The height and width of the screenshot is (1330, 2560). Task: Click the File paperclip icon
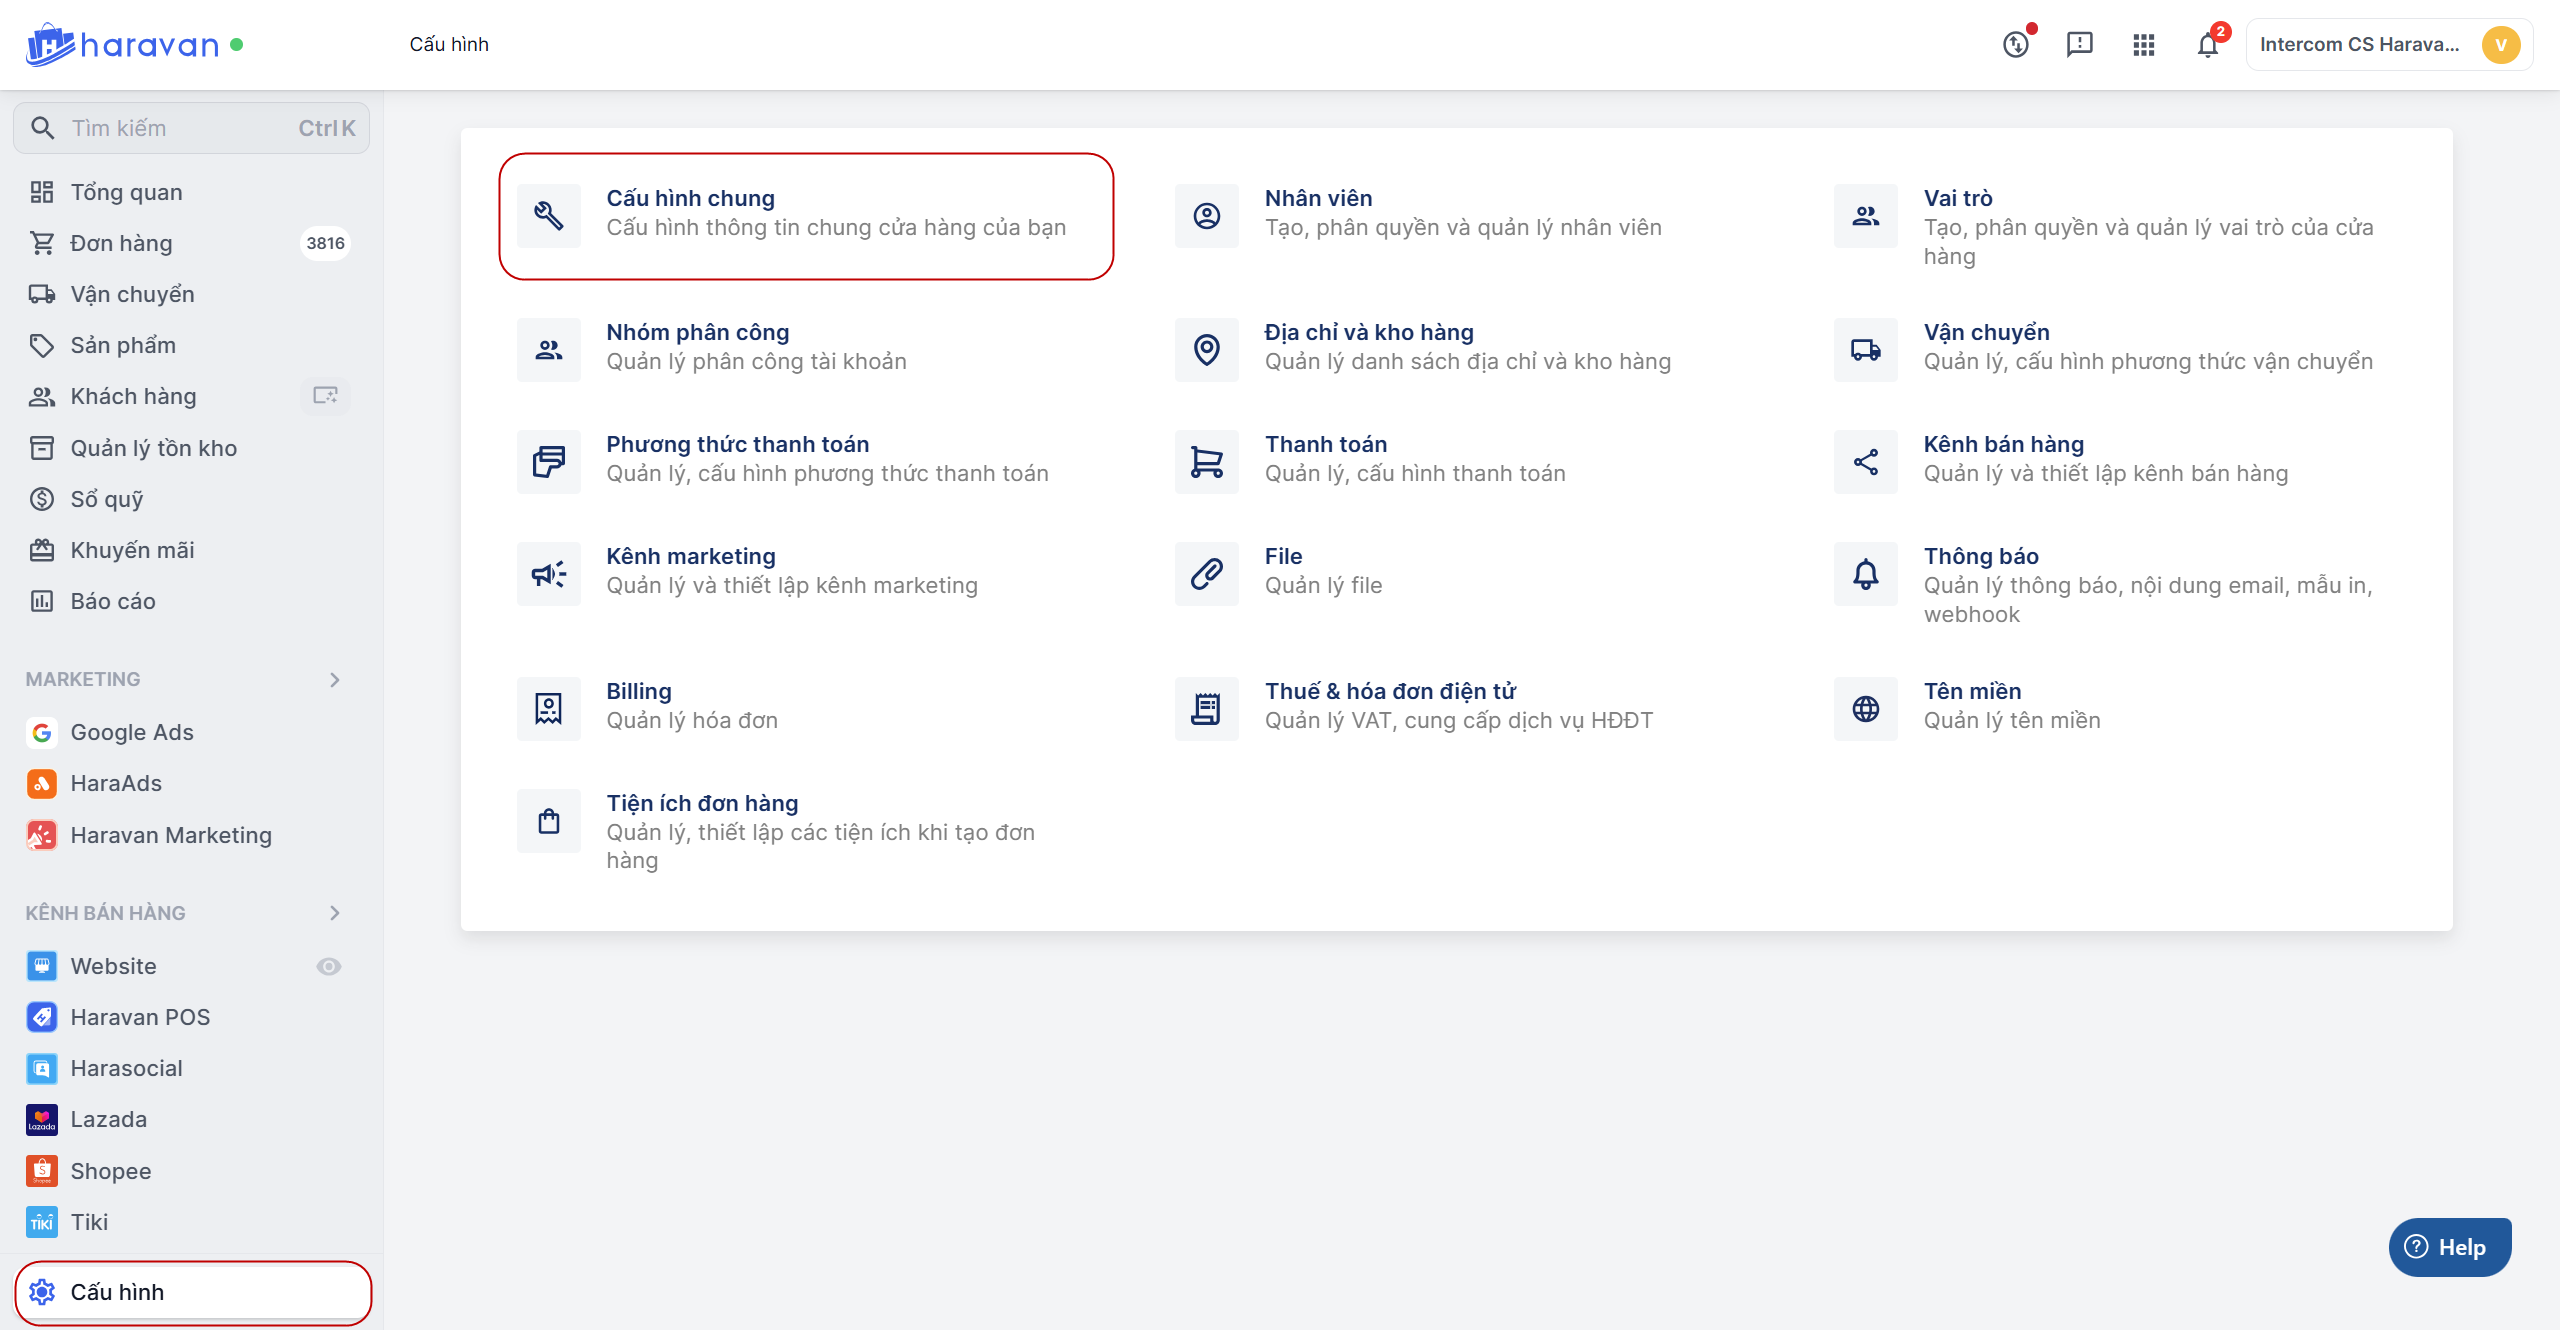pyautogui.click(x=1206, y=574)
